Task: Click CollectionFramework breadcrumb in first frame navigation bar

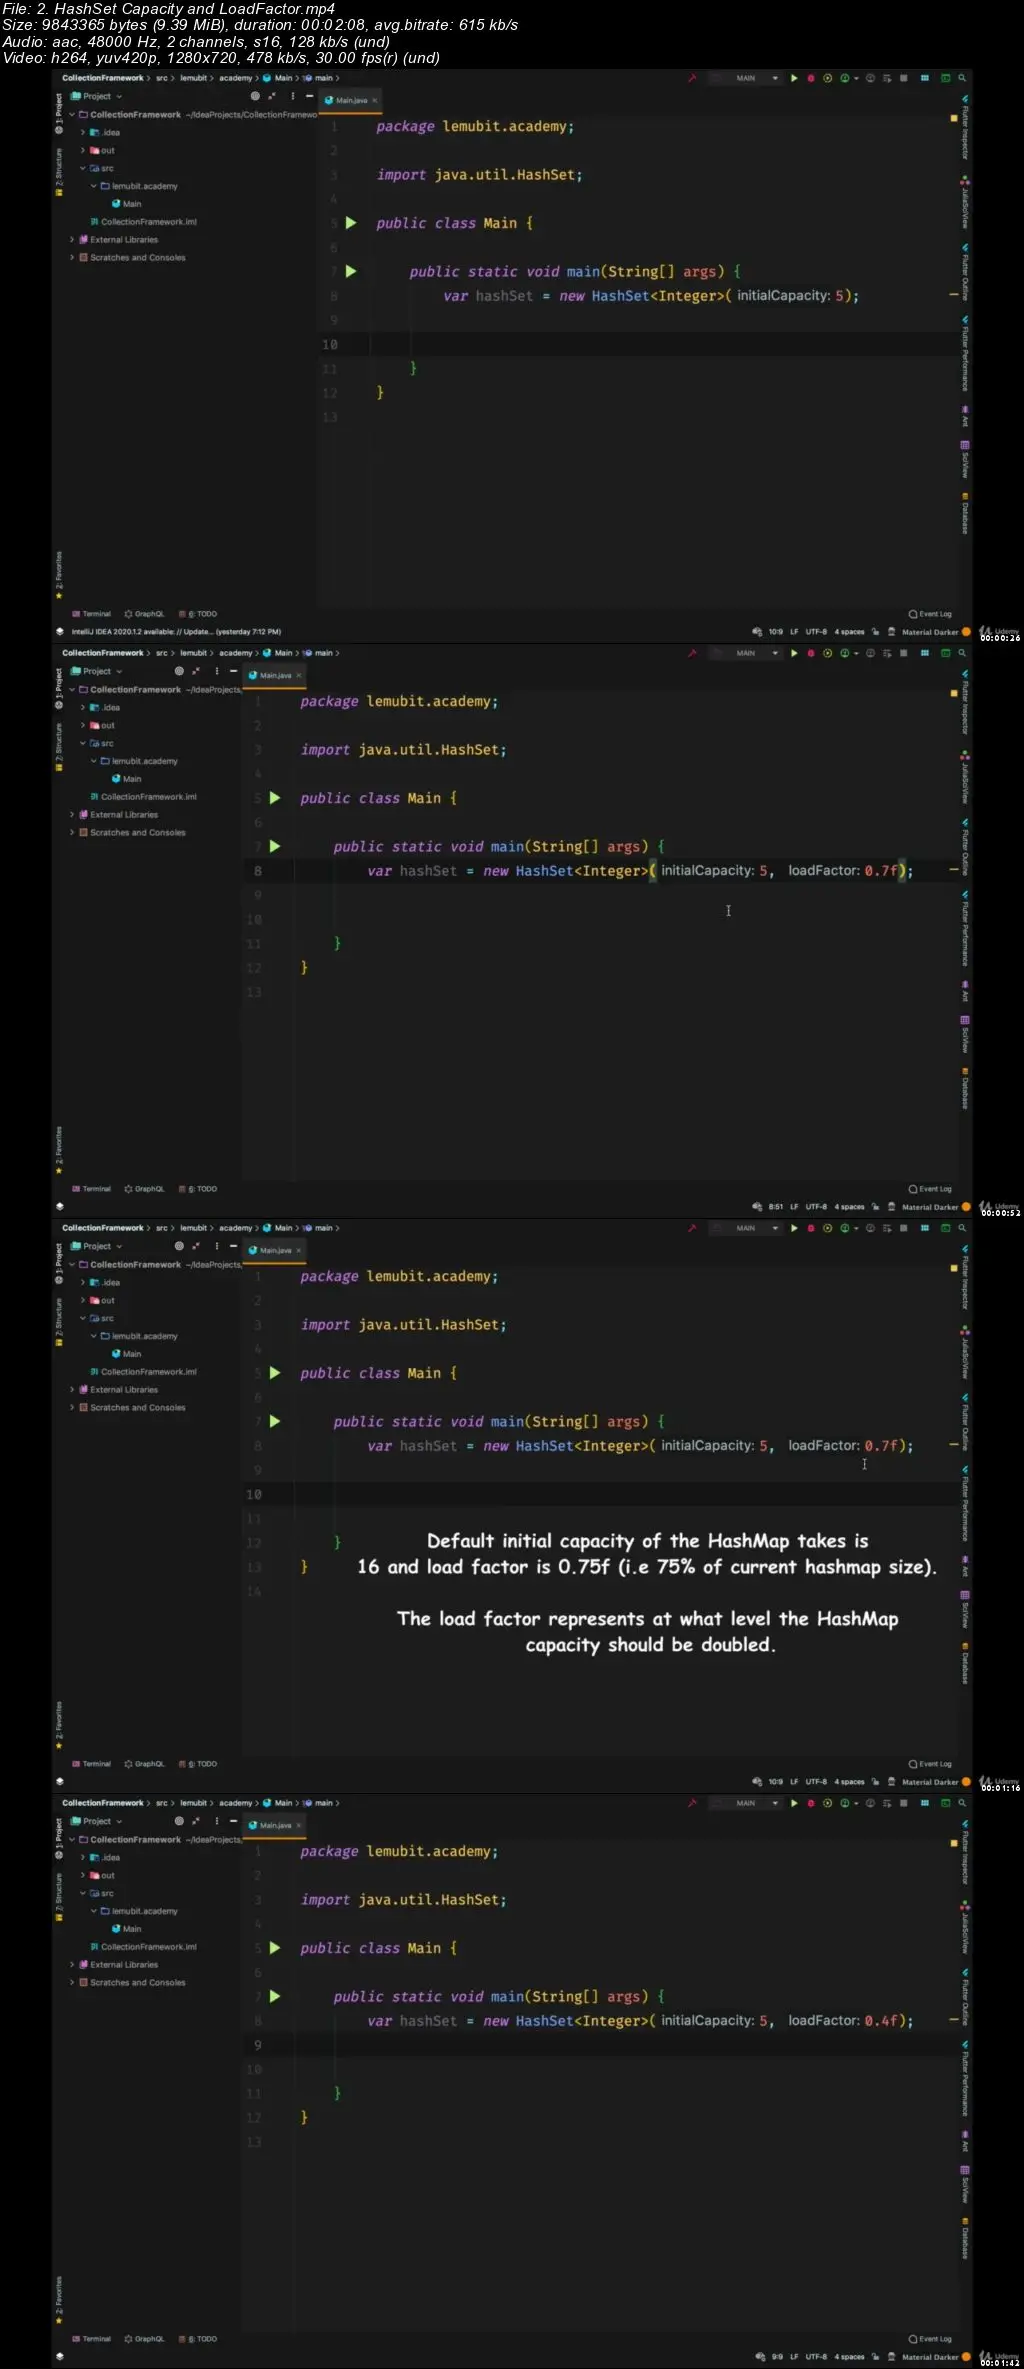Action: pyautogui.click(x=102, y=78)
